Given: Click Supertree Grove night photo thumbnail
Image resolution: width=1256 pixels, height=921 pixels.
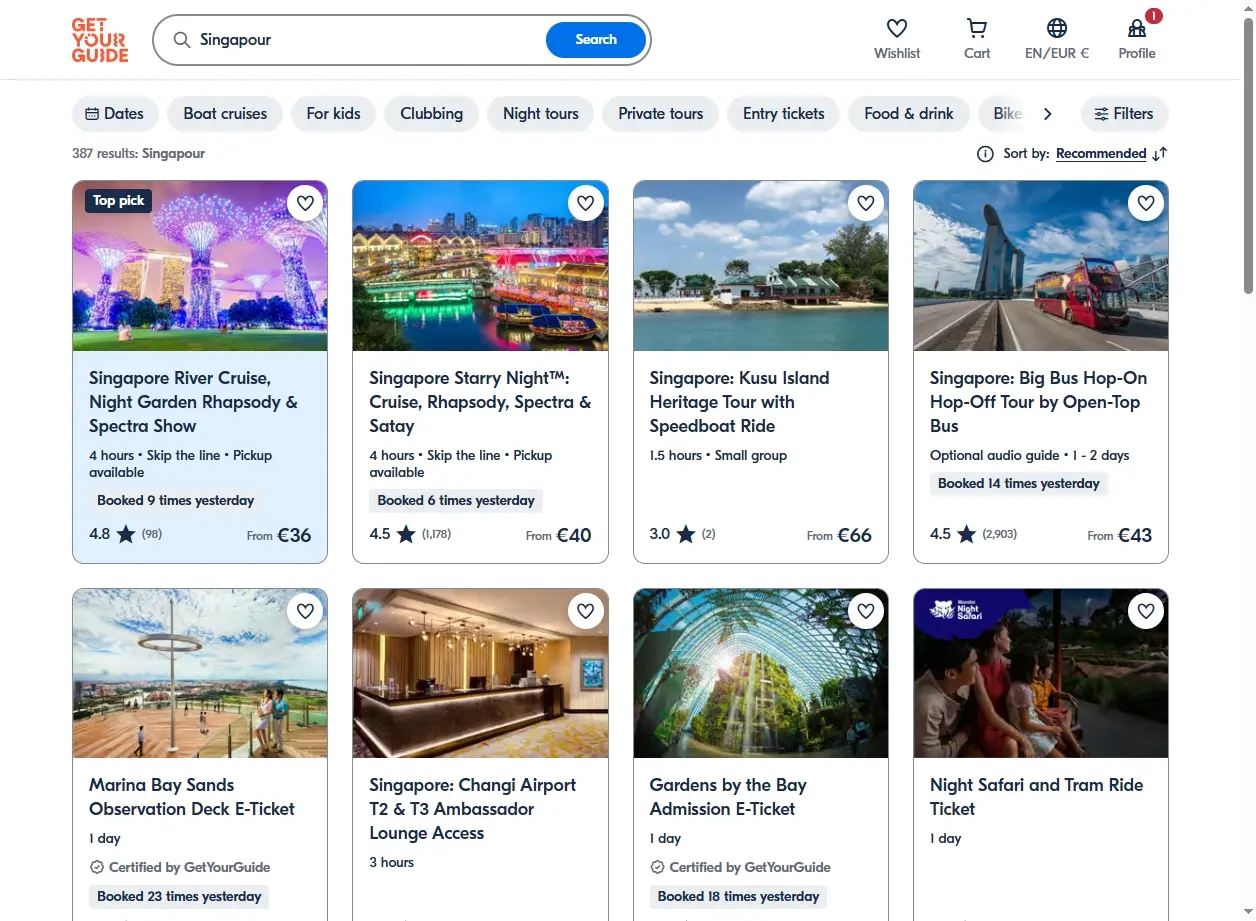Looking at the screenshot, I should [200, 266].
